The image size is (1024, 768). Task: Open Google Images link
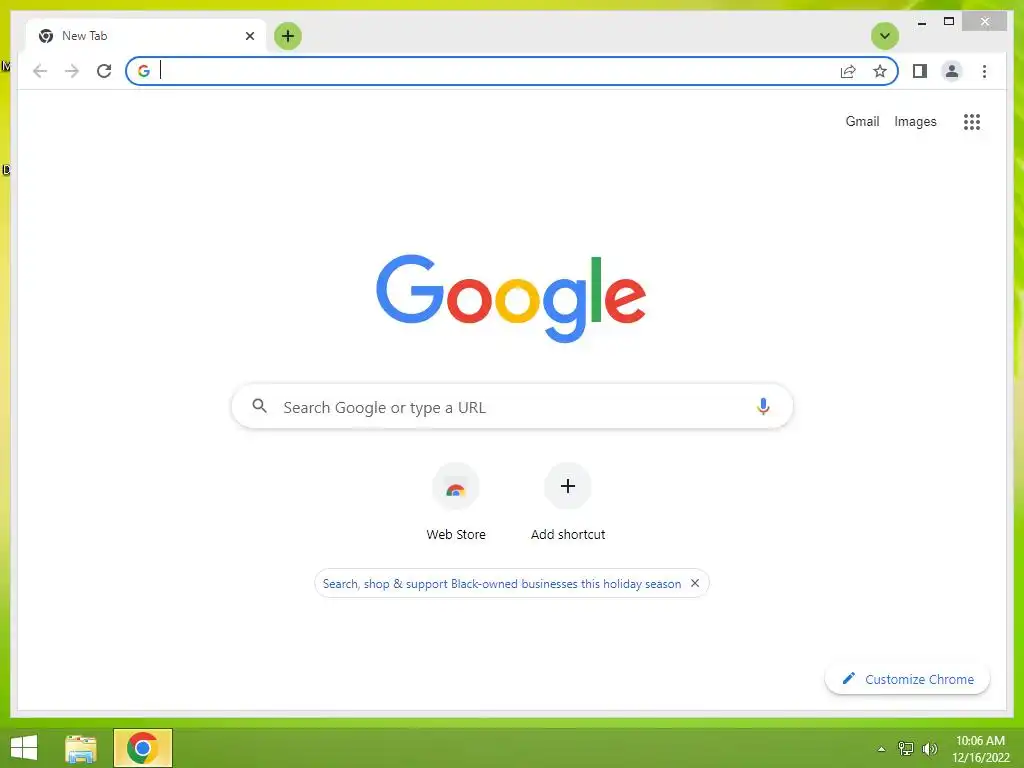915,121
